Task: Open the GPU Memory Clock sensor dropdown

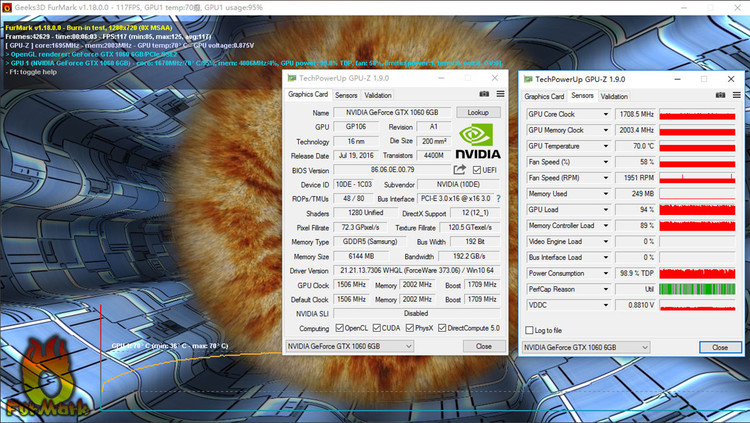Action: point(606,130)
